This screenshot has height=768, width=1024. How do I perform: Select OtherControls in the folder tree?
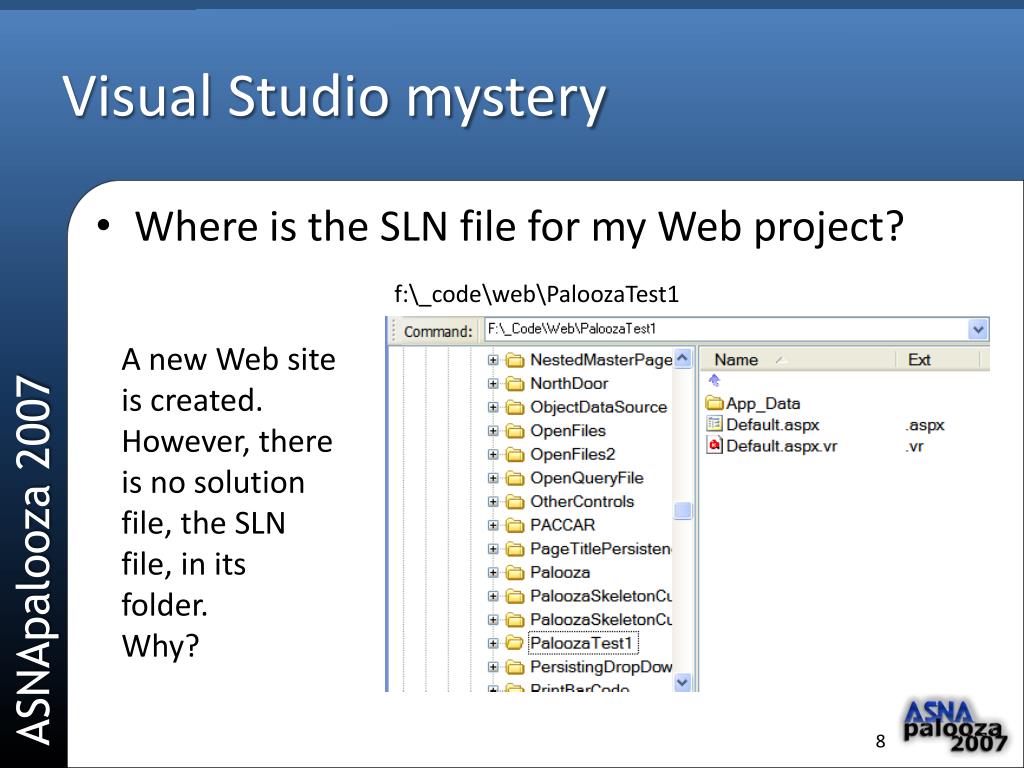coord(582,502)
